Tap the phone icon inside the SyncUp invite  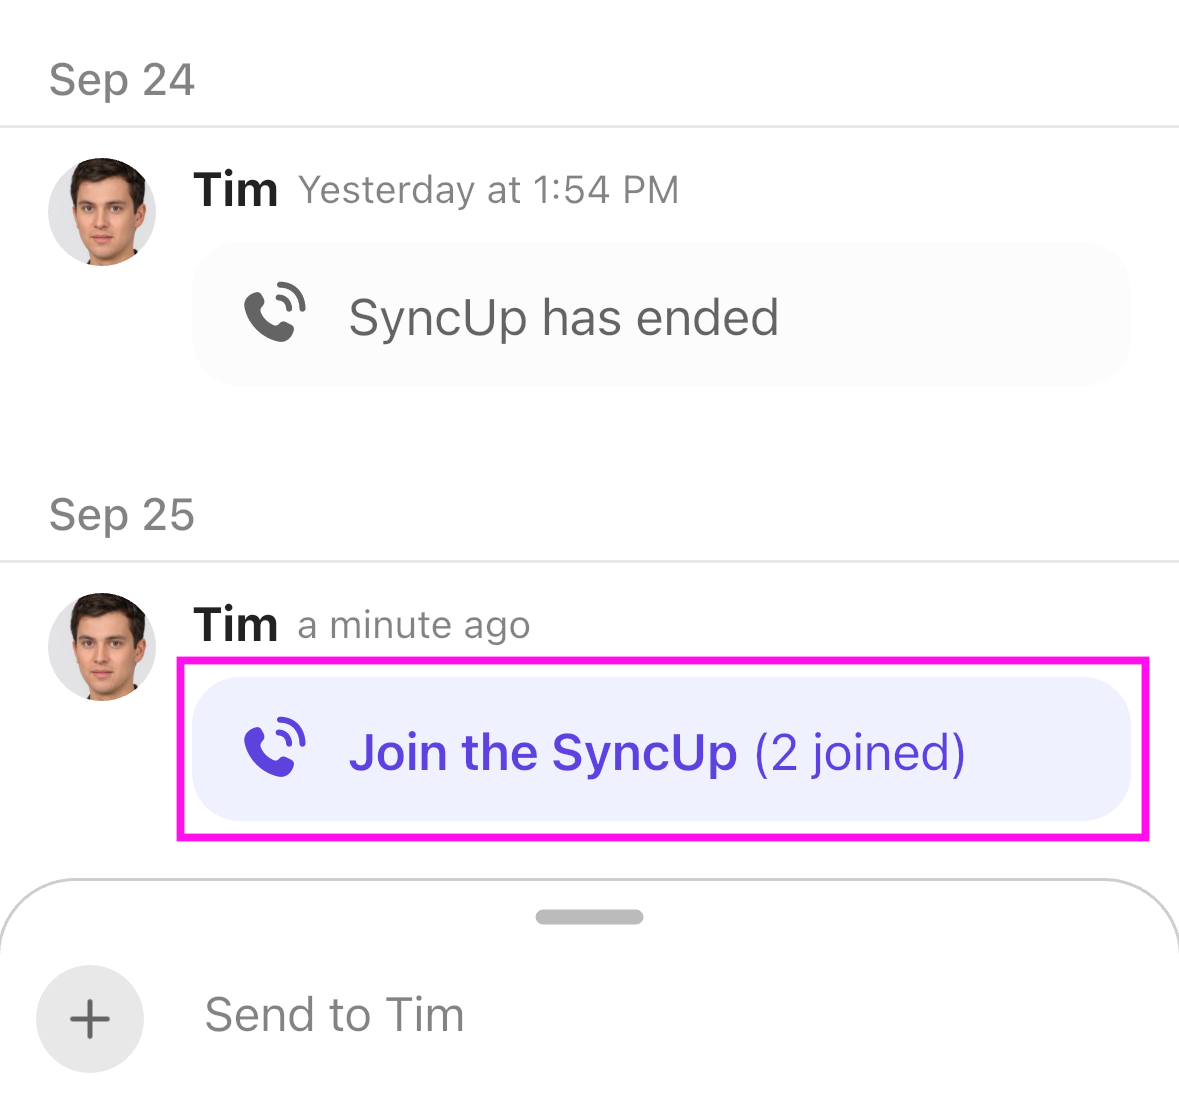click(274, 748)
